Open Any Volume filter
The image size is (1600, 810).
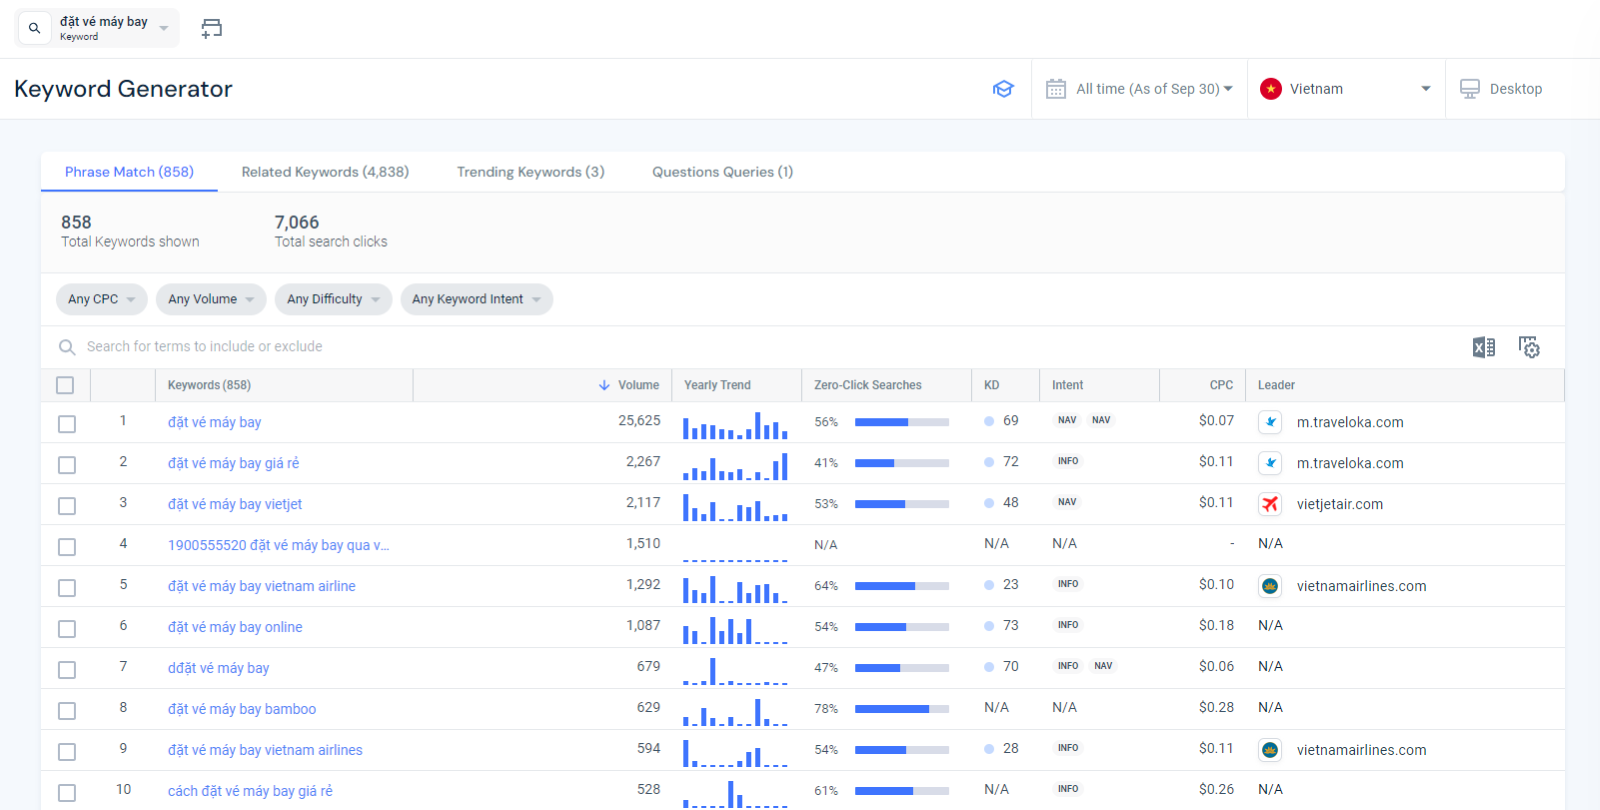point(211,299)
